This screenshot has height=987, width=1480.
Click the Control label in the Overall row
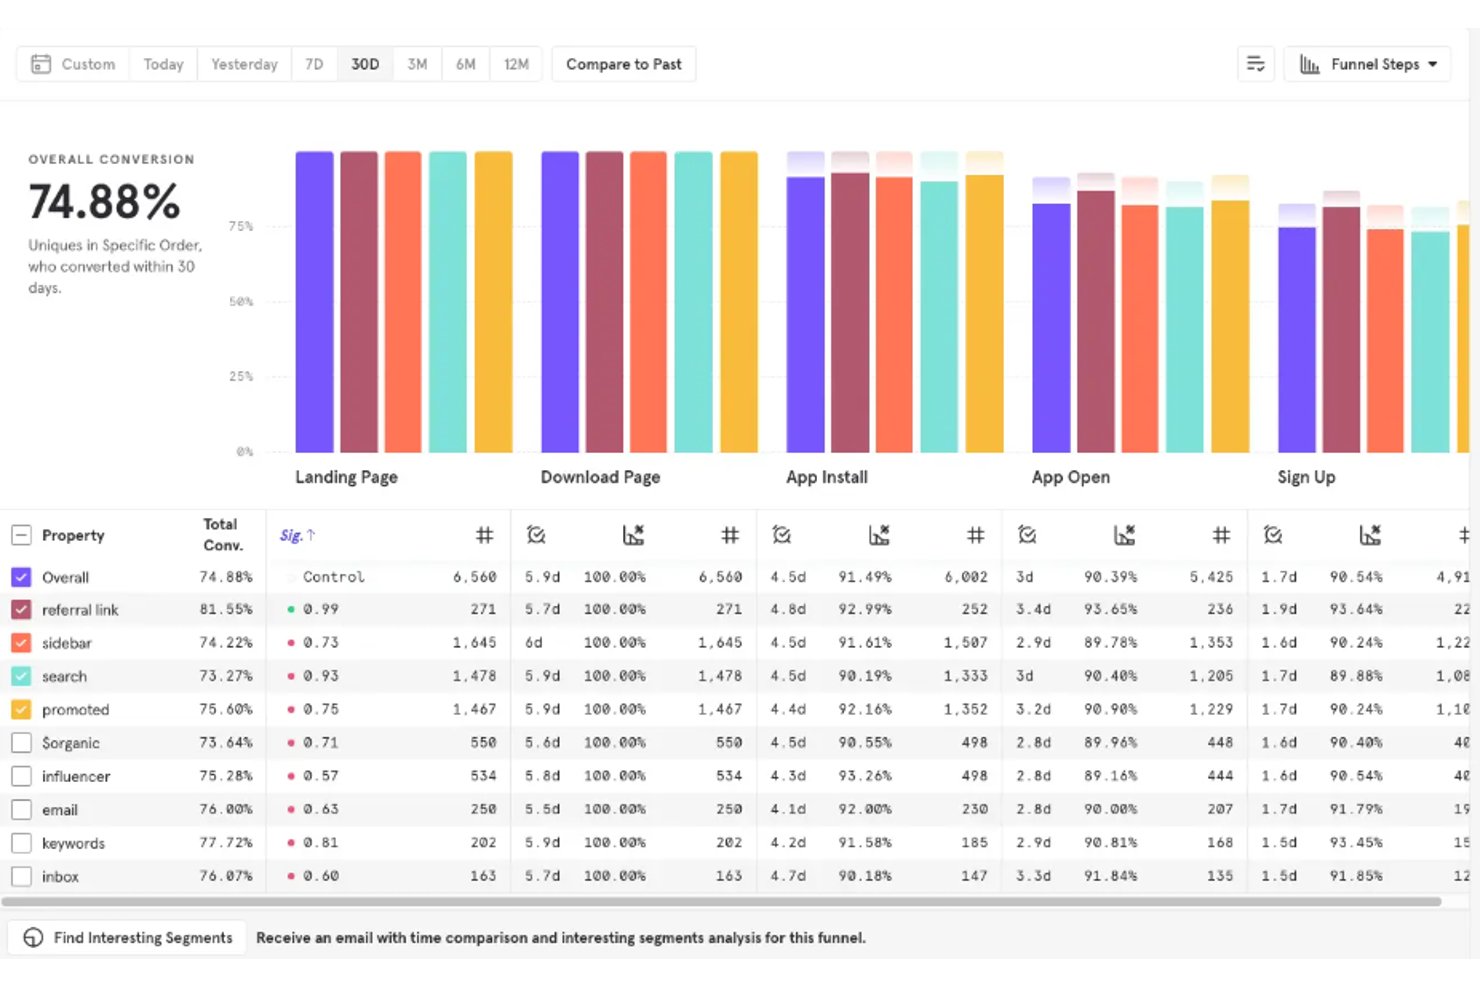(x=334, y=577)
